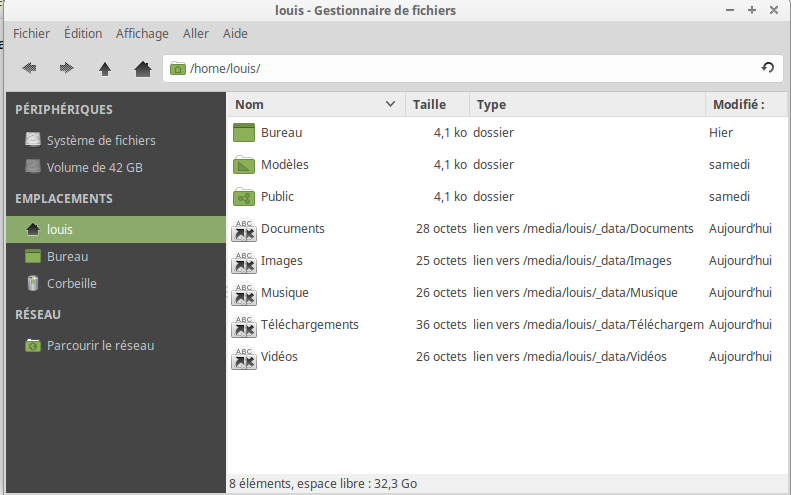Select the Public shared folder icon
Viewport: 791px width, 495px height.
[x=244, y=197]
